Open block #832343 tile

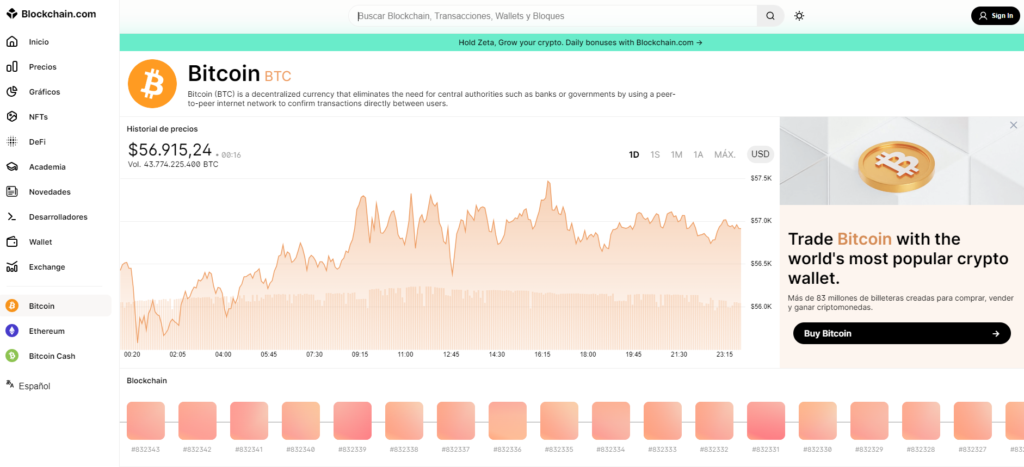[146, 421]
